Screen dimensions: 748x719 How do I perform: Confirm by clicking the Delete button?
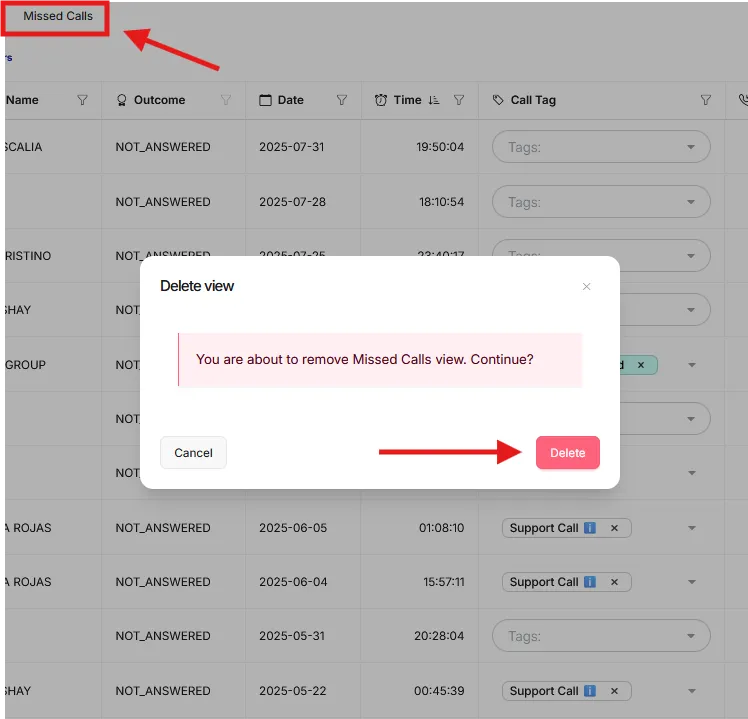(x=567, y=452)
